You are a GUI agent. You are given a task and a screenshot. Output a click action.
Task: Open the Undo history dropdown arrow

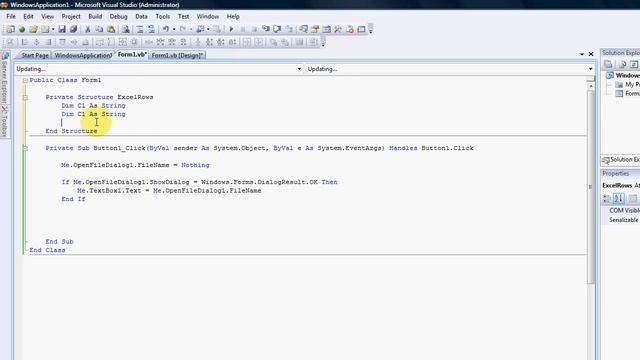[x=174, y=29]
